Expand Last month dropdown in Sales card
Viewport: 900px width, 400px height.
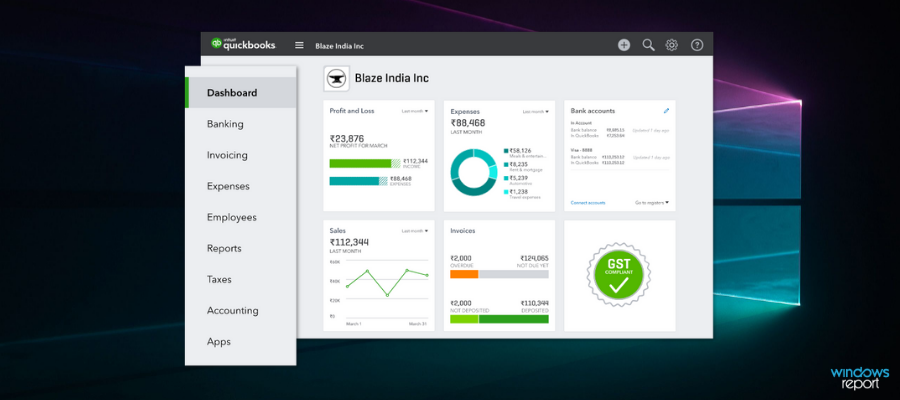tap(414, 231)
